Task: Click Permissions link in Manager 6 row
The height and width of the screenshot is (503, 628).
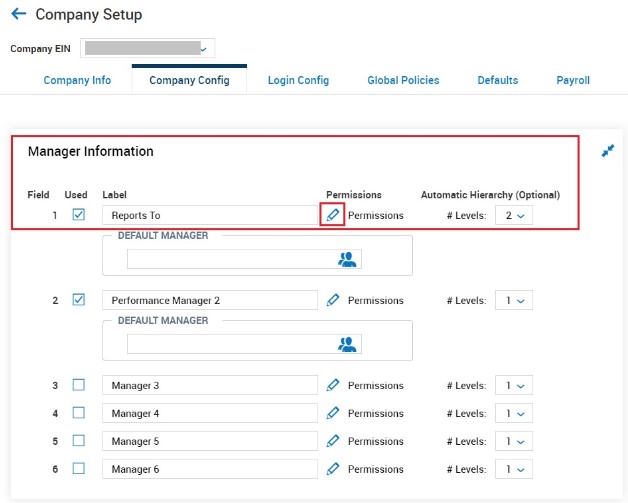Action: [375, 469]
